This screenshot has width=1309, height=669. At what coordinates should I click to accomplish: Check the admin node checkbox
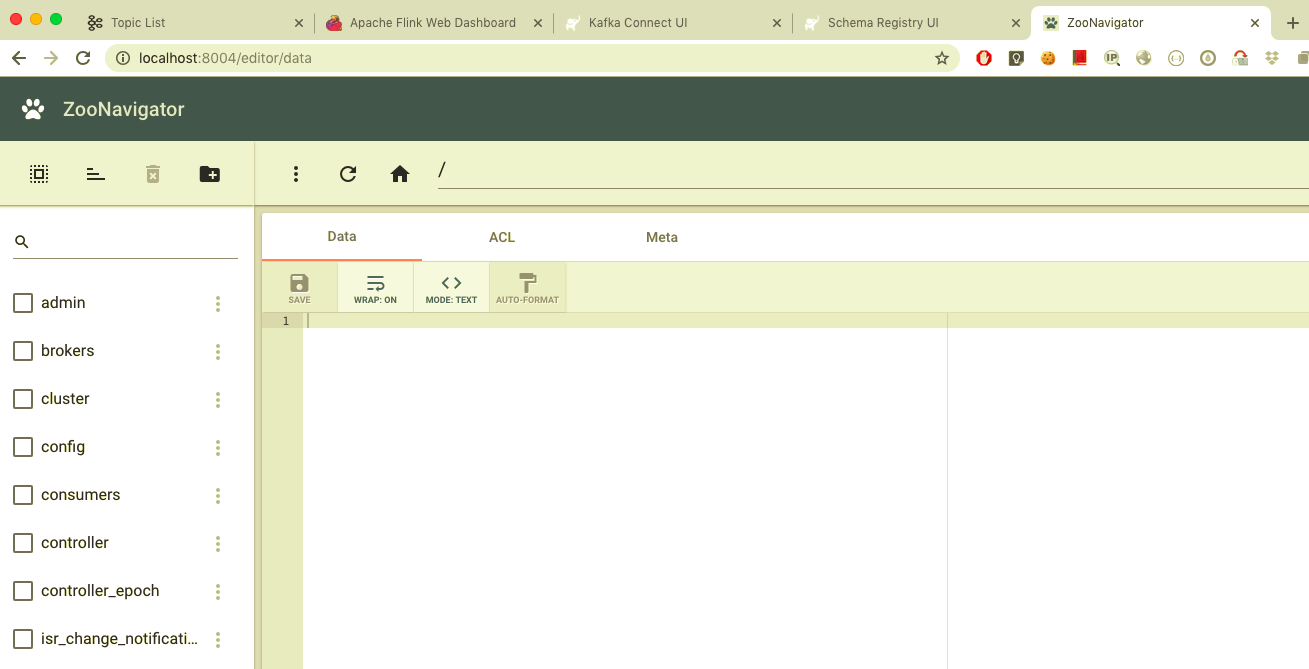tap(23, 303)
